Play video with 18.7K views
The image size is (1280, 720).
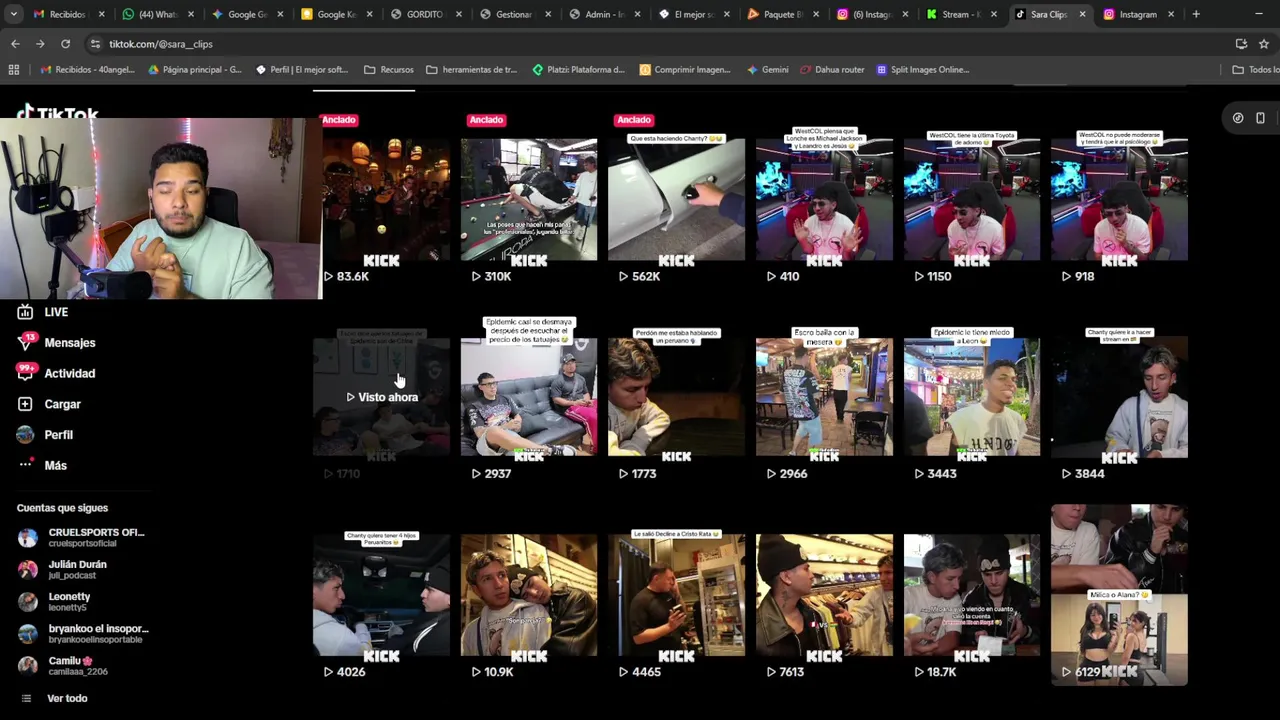coord(972,595)
